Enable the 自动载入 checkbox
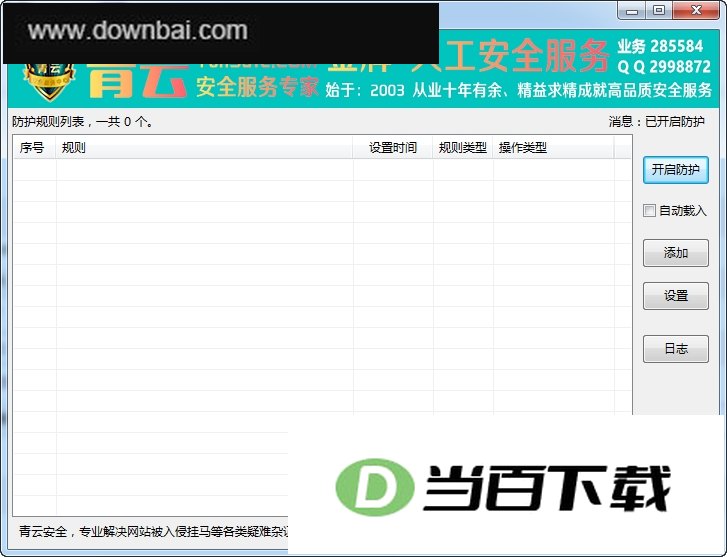 pos(649,211)
